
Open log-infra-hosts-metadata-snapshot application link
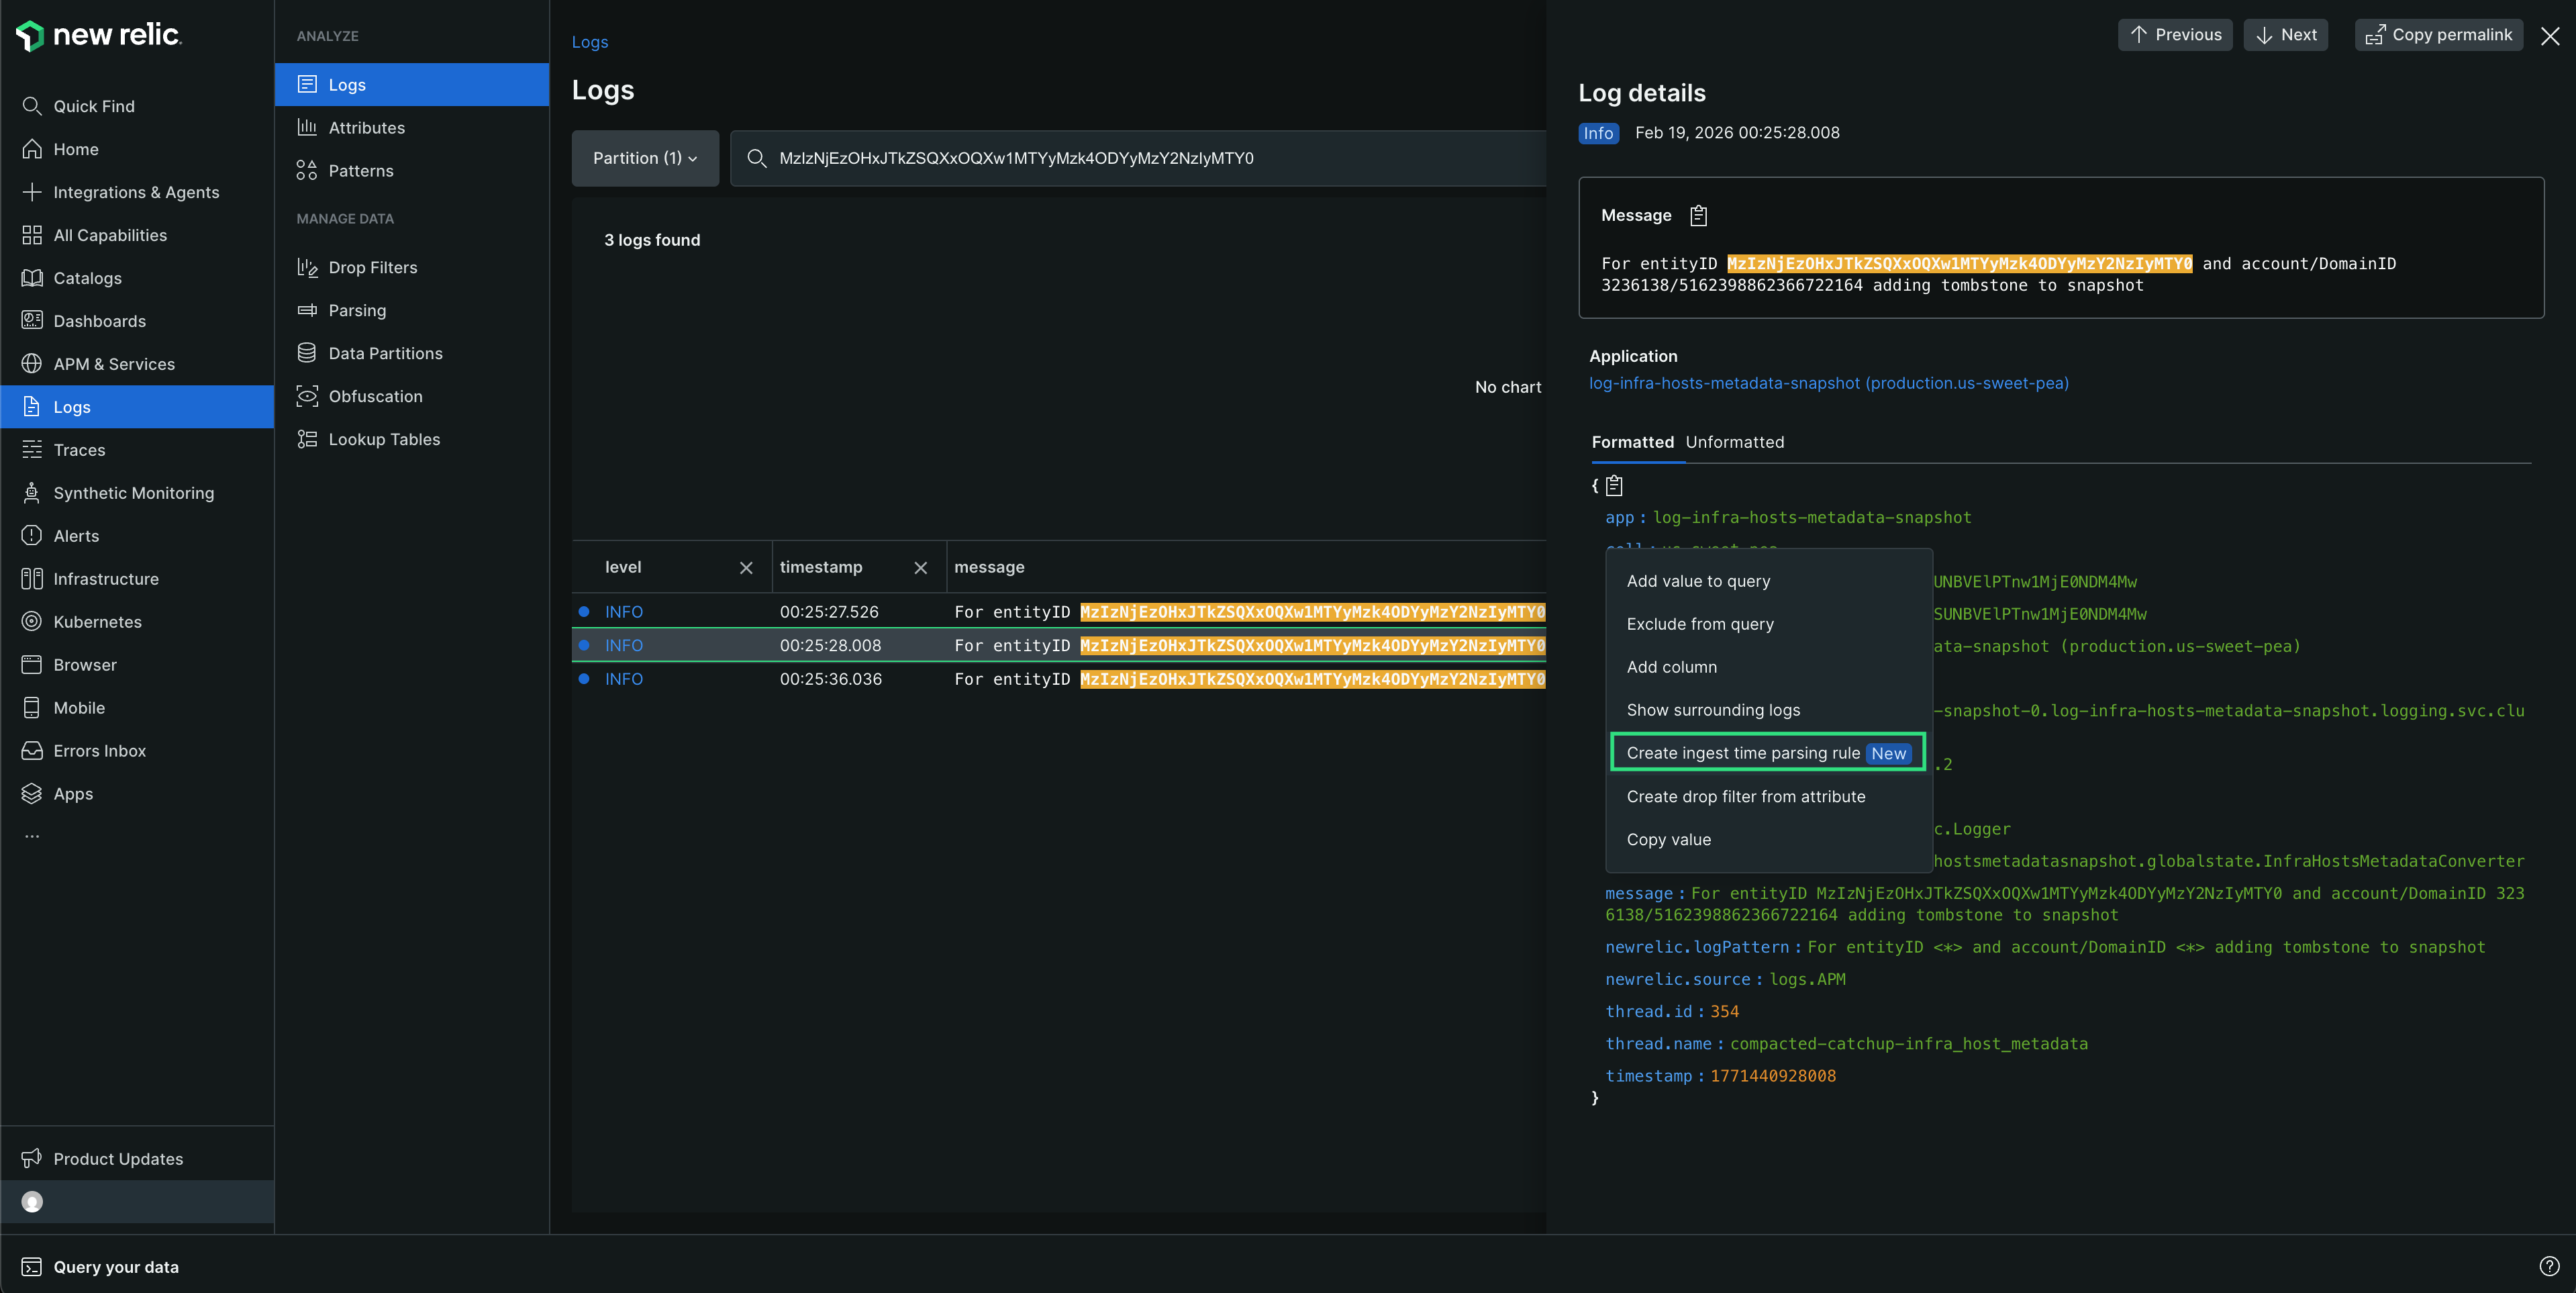(x=1828, y=383)
